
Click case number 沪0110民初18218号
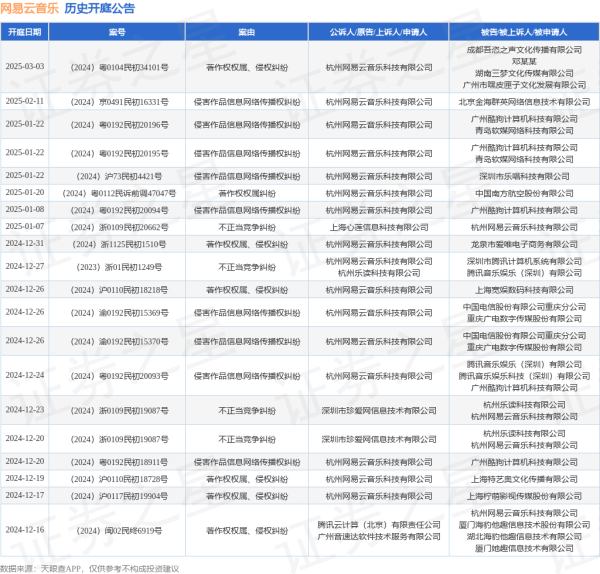(119, 290)
